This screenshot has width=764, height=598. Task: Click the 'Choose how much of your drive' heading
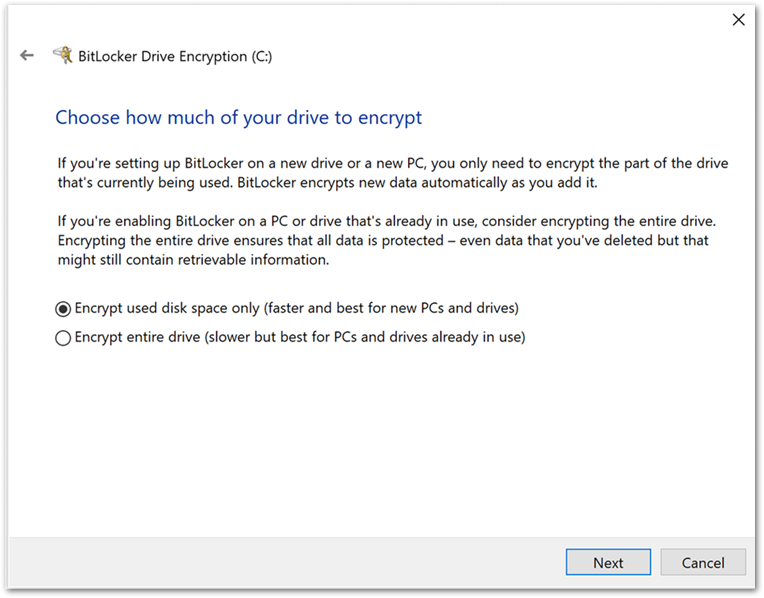[x=239, y=118]
